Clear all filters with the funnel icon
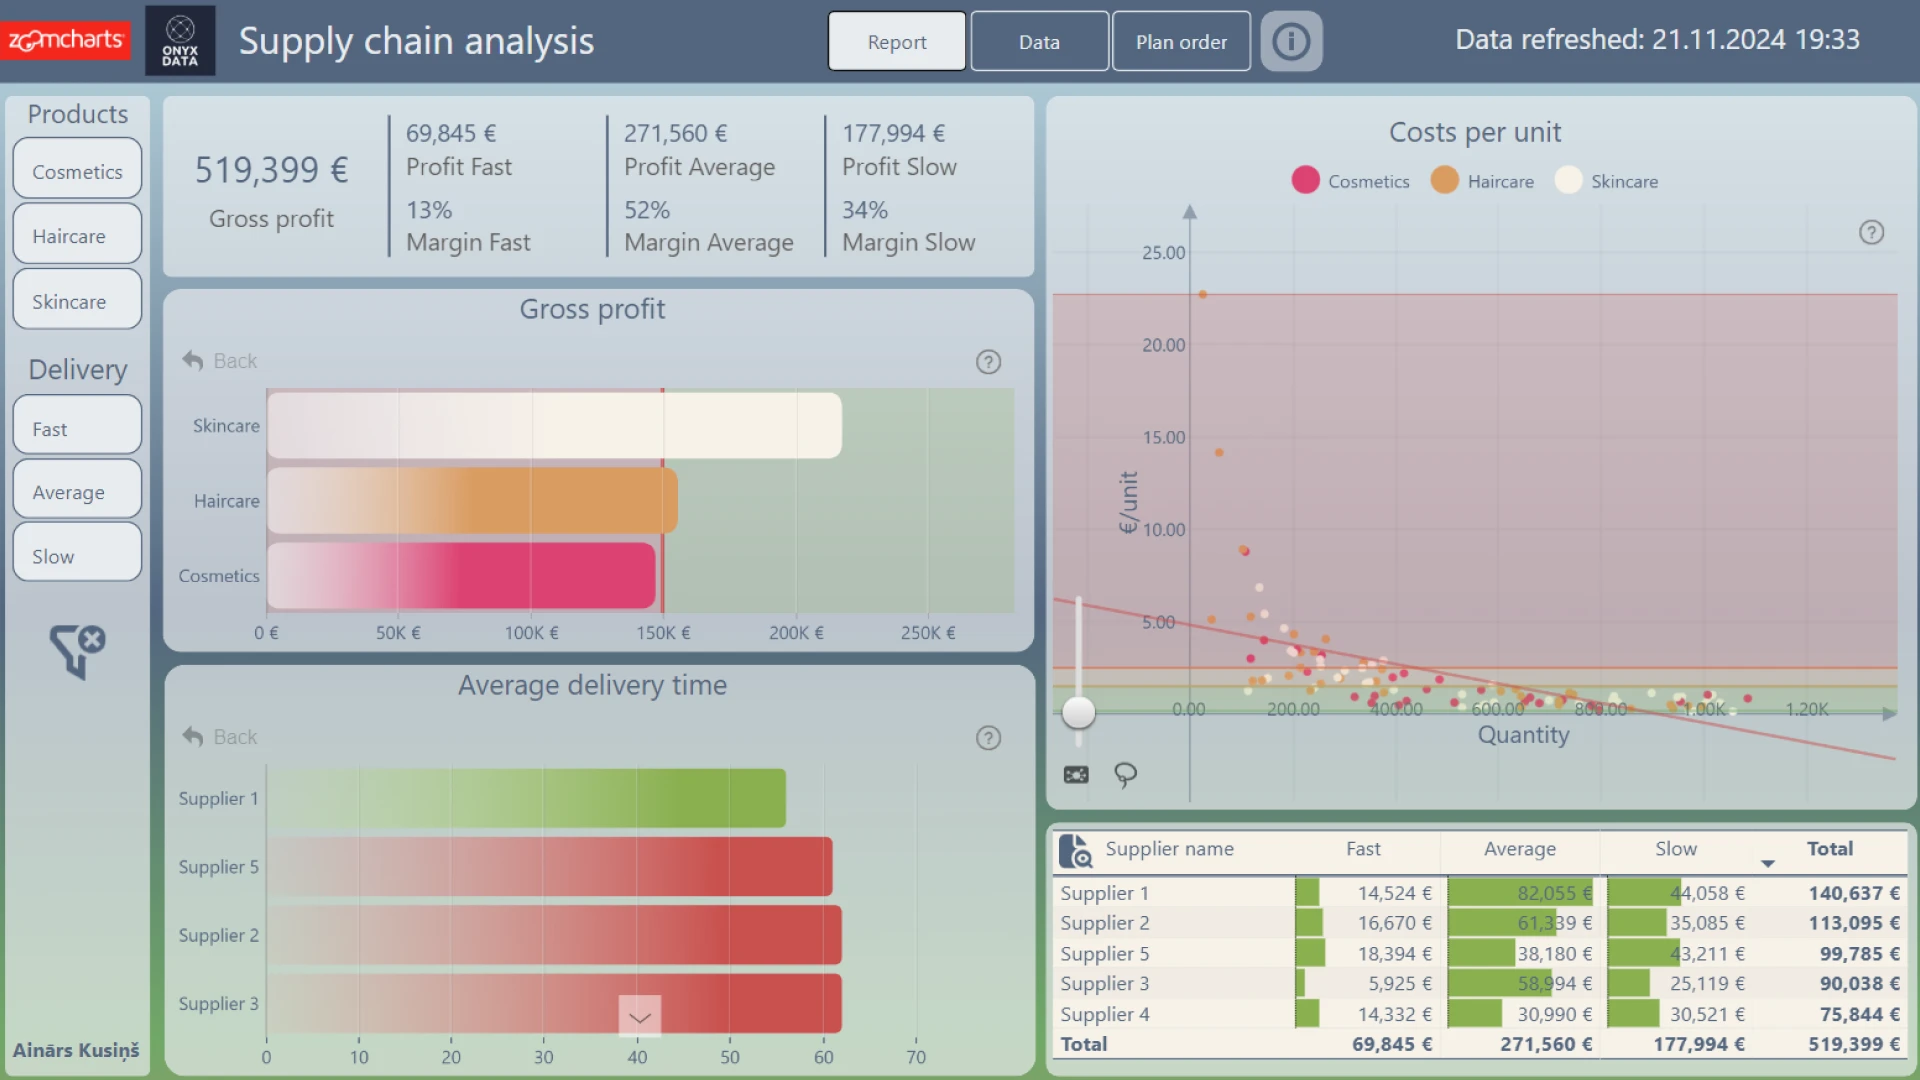Screen dimensions: 1920x1080 pos(77,651)
